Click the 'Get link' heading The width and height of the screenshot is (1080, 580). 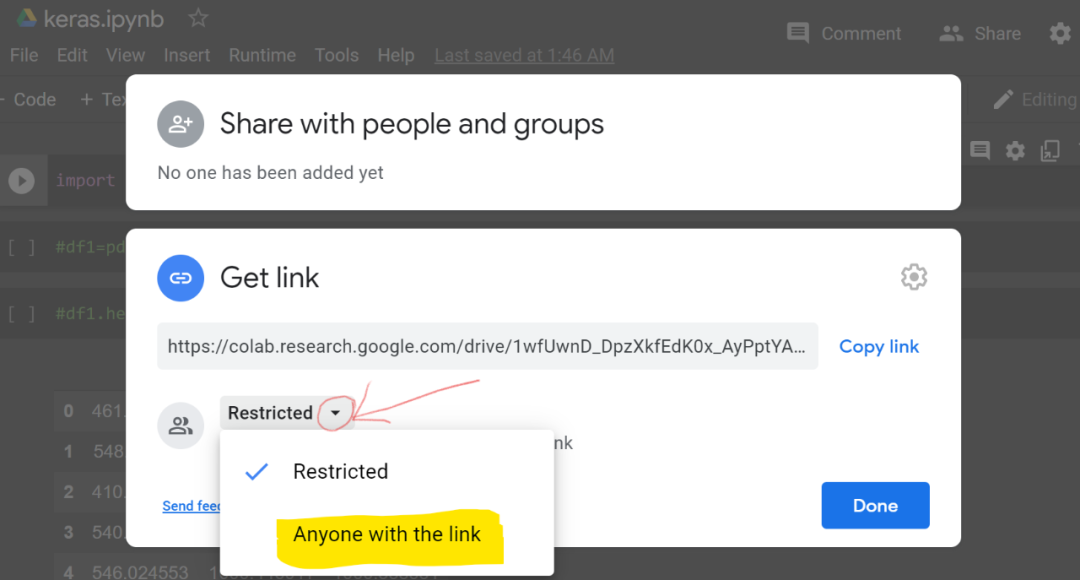[x=269, y=278]
